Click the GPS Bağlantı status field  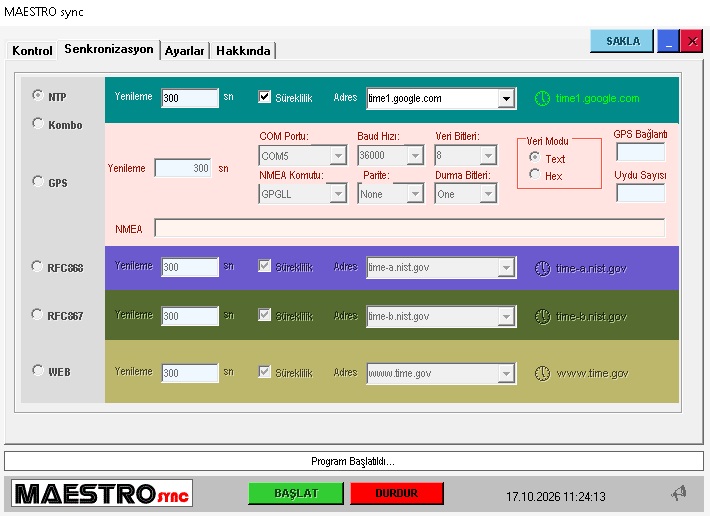[x=640, y=152]
